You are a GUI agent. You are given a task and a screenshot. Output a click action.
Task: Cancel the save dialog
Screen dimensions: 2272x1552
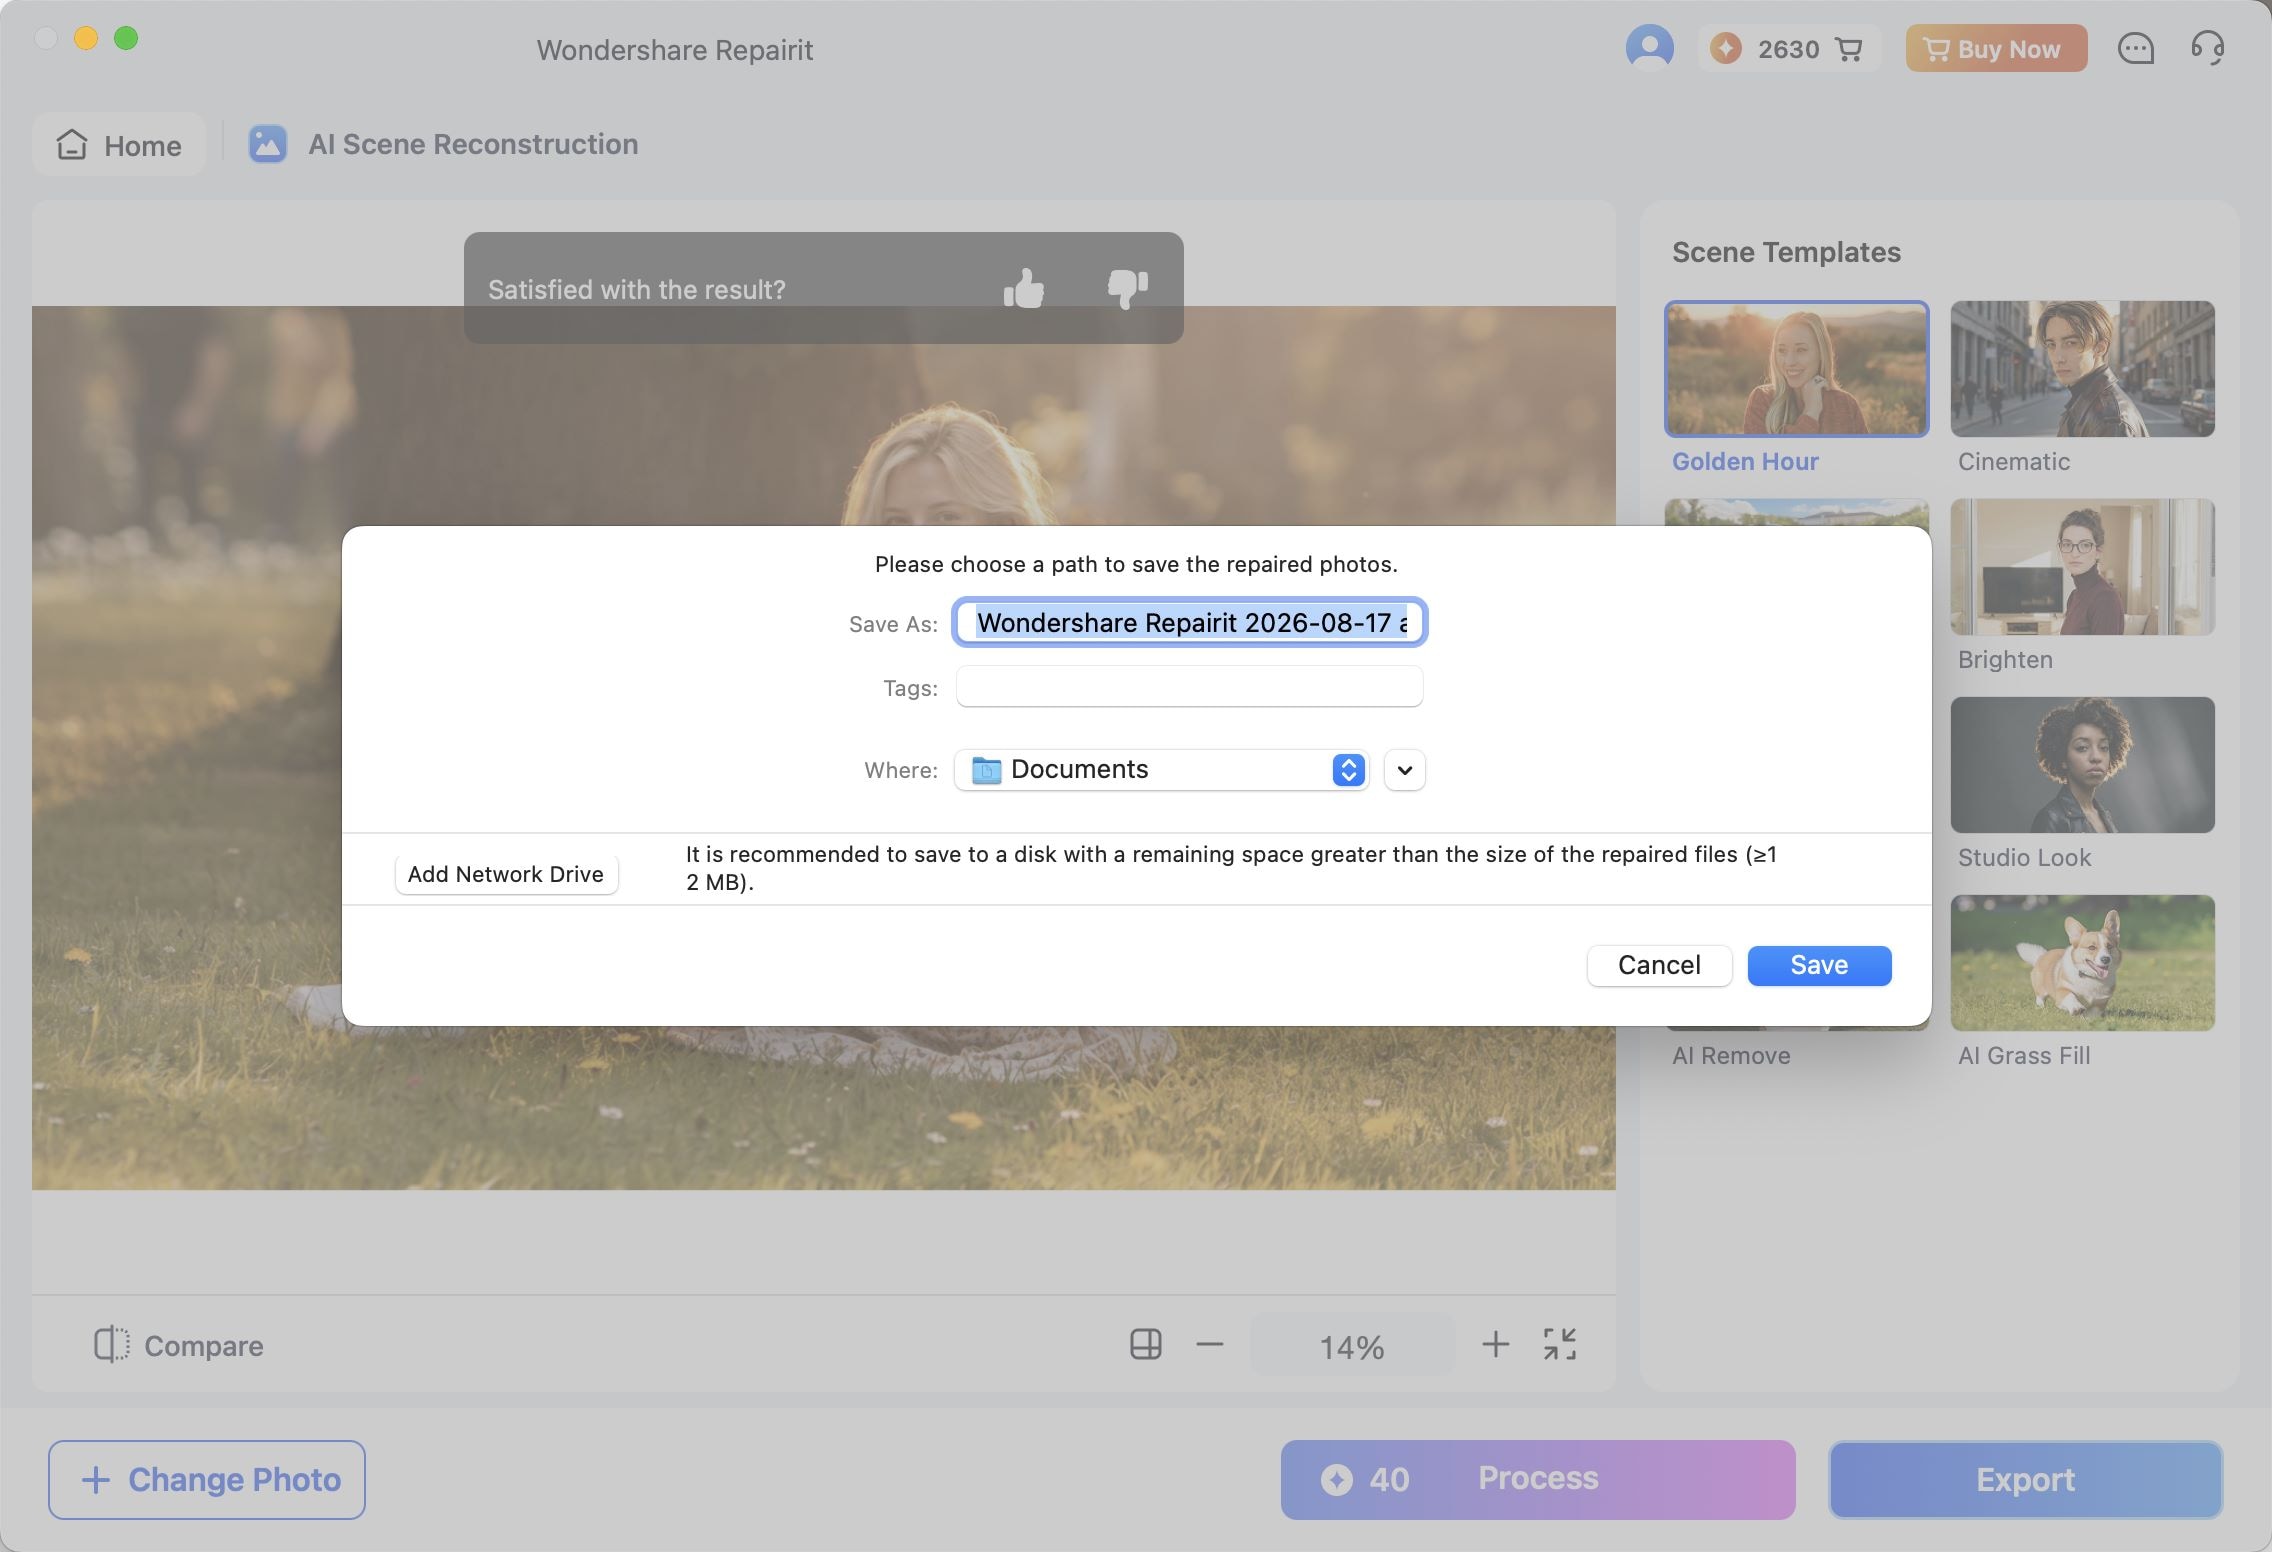click(x=1659, y=965)
